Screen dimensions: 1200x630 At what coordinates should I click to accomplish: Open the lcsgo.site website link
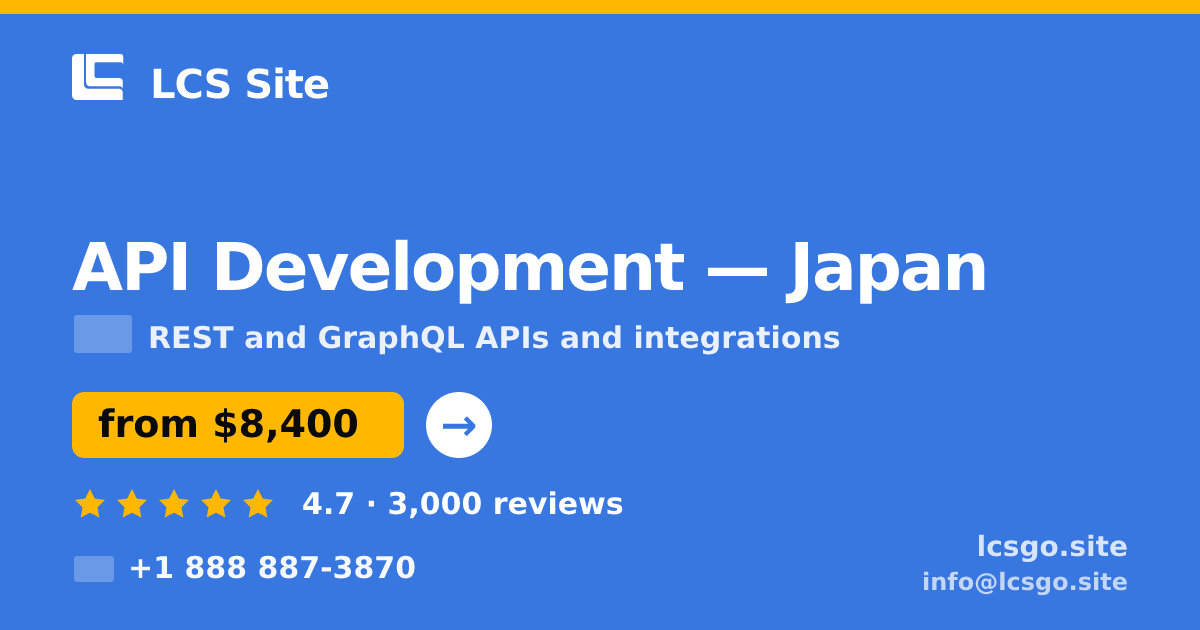1052,547
